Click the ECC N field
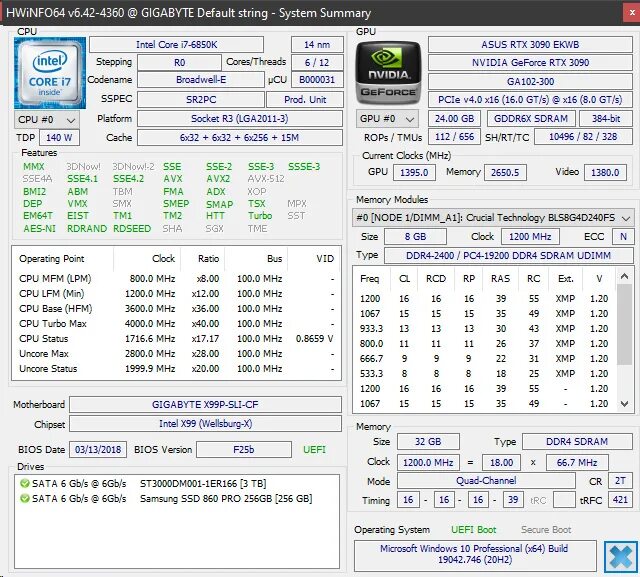The image size is (640, 577). 623,237
